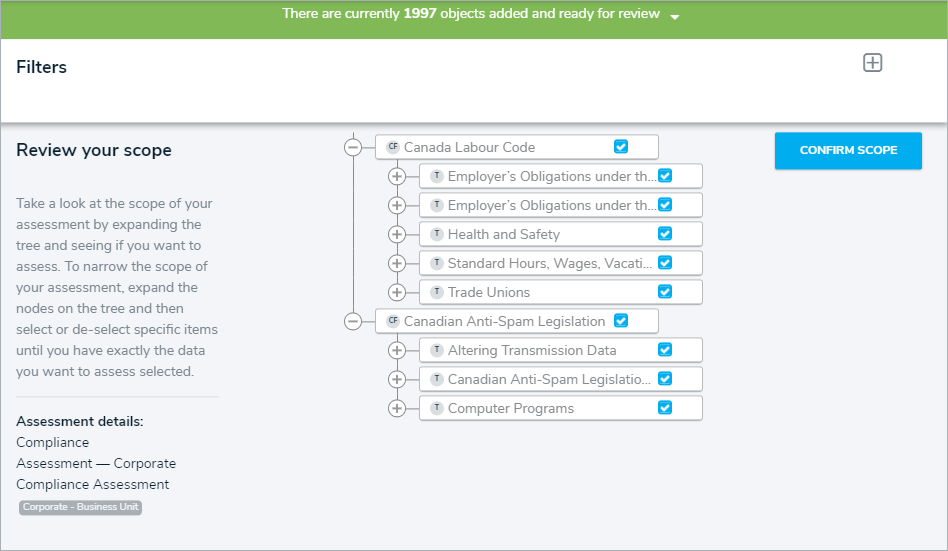Image resolution: width=948 pixels, height=551 pixels.
Task: Click the T icon beside Trade Unions
Action: click(436, 292)
